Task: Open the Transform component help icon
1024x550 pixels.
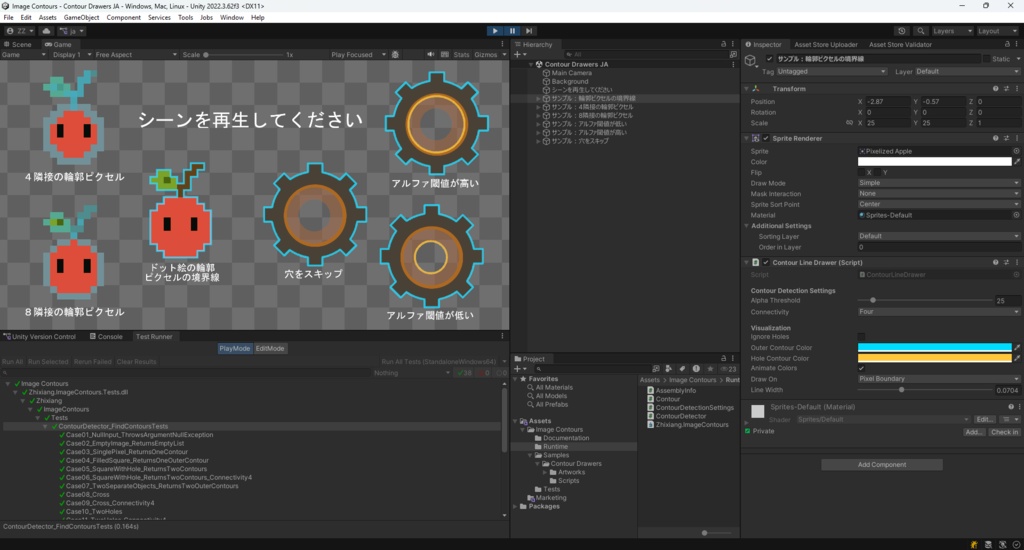Action: [995, 89]
